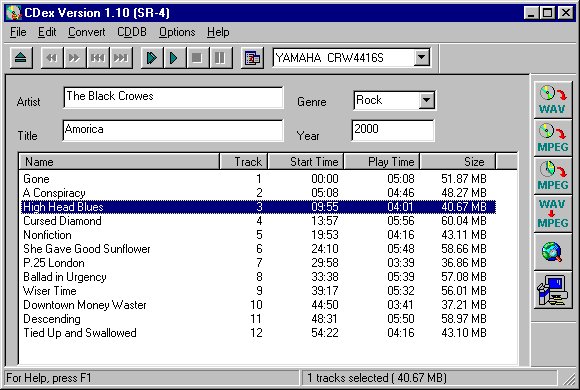
Task: Open the CDDB menu
Action: click(x=132, y=32)
